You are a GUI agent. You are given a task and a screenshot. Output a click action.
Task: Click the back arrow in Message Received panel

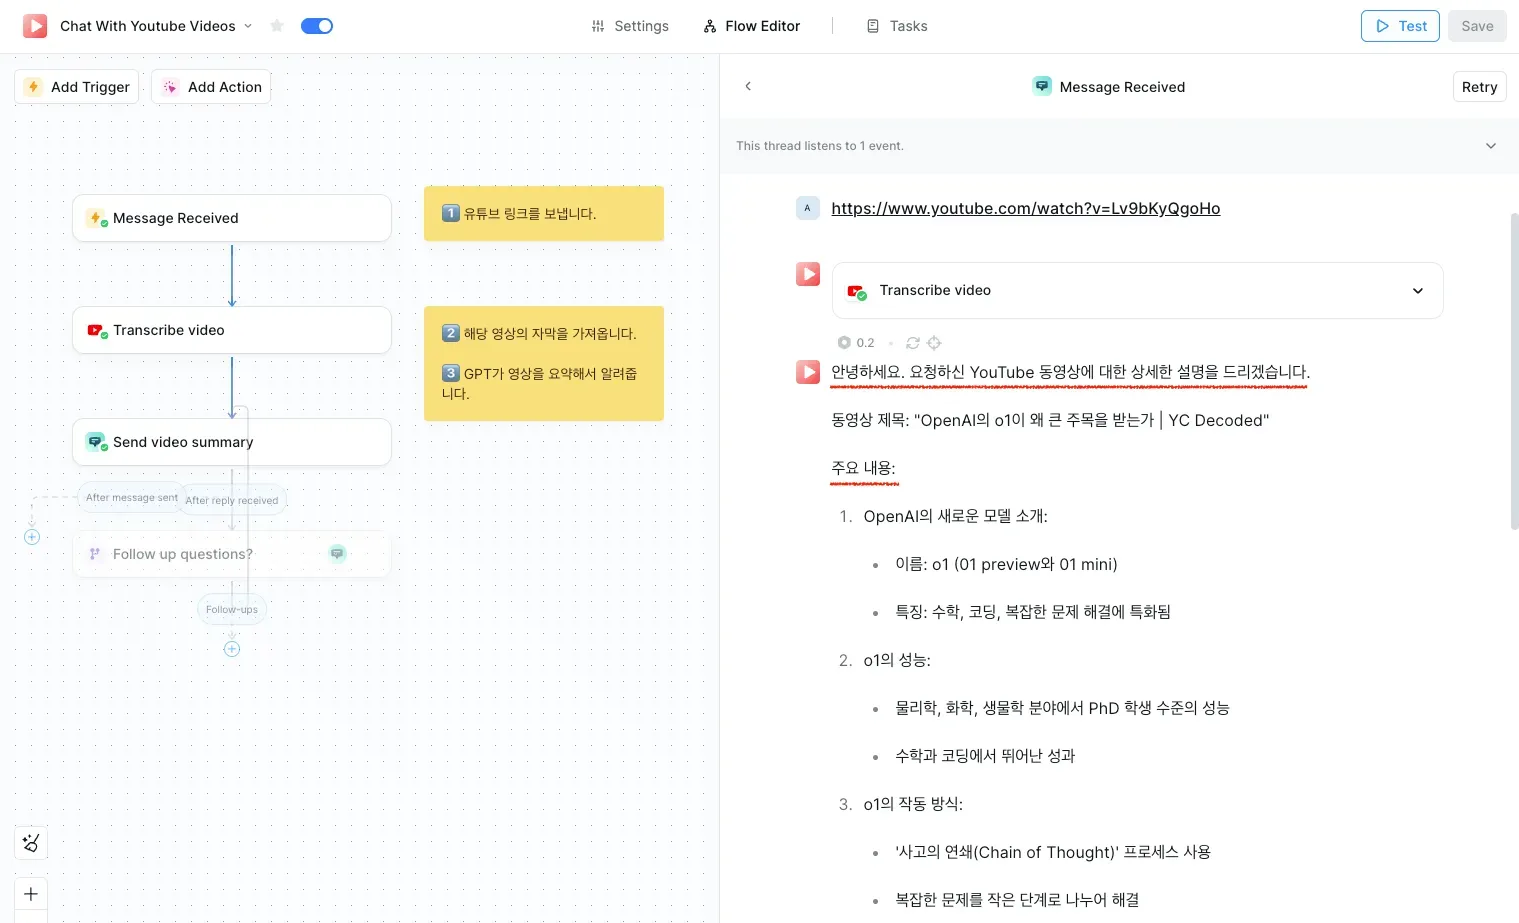[748, 87]
